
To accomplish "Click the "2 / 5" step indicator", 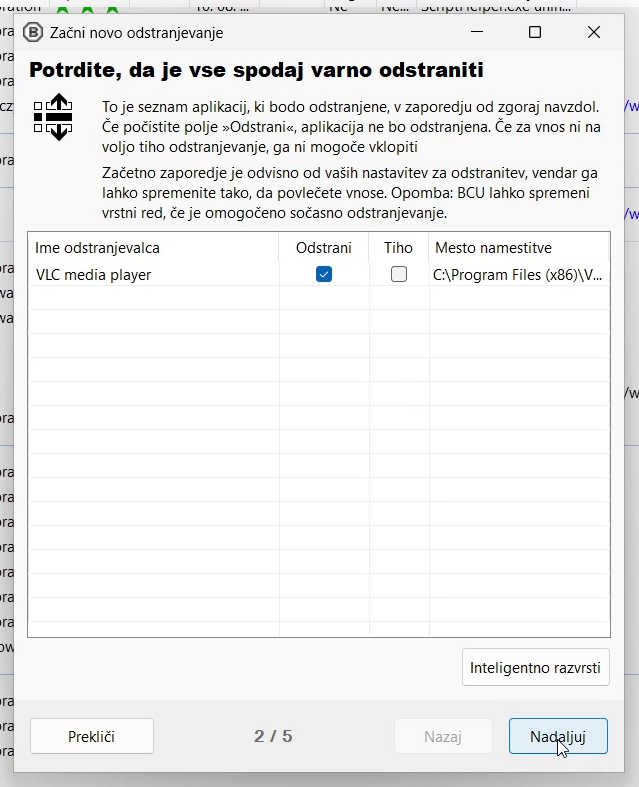I will click(273, 736).
